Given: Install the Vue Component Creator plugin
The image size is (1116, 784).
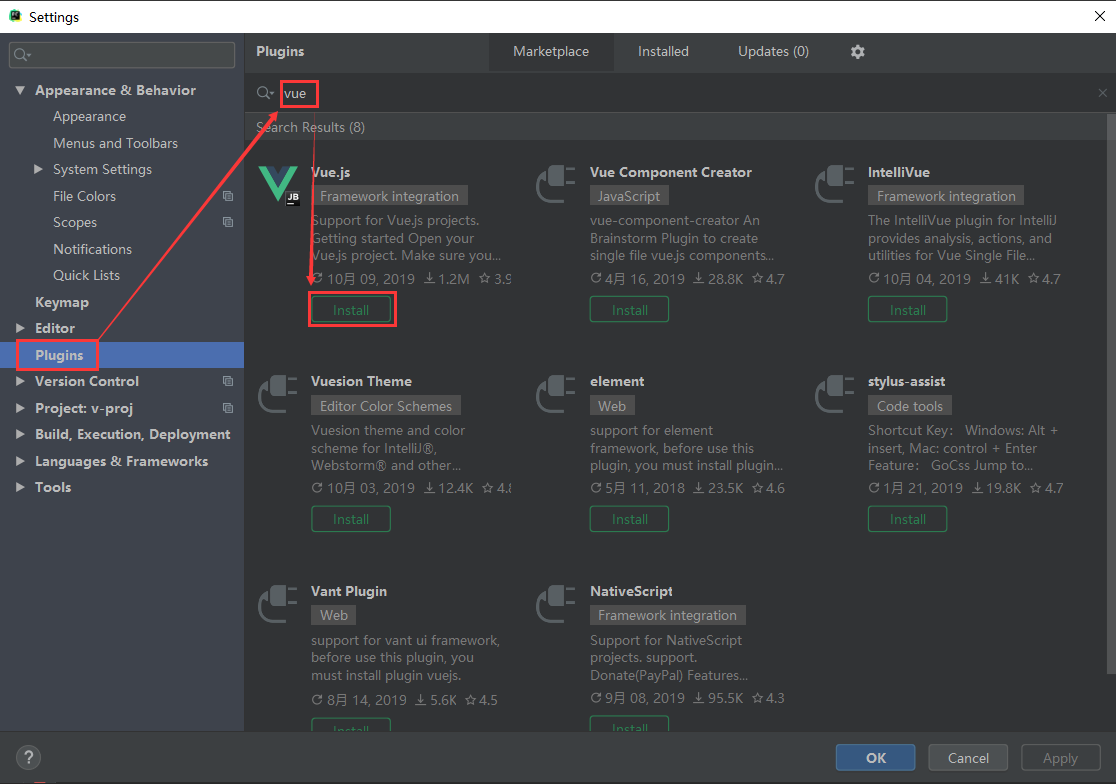Looking at the screenshot, I should click(629, 309).
